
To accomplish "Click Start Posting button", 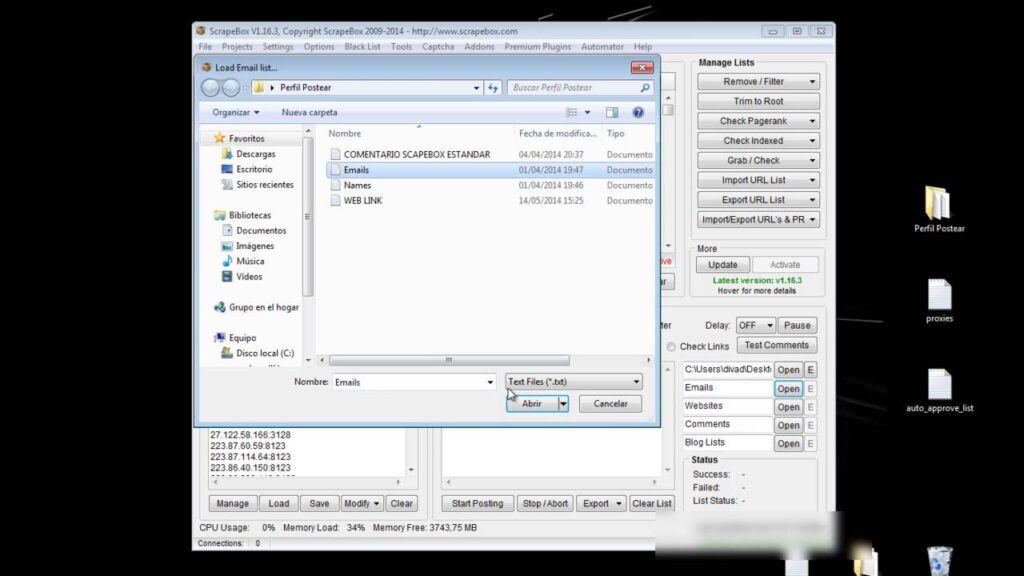I will coord(477,504).
